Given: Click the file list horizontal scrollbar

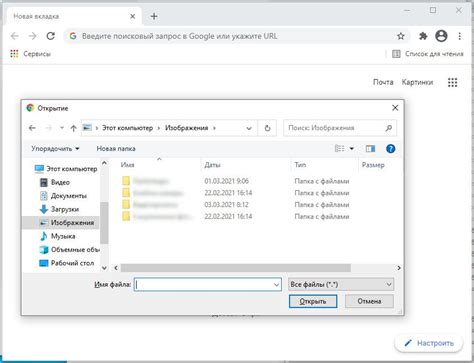Looking at the screenshot, I should [x=235, y=268].
